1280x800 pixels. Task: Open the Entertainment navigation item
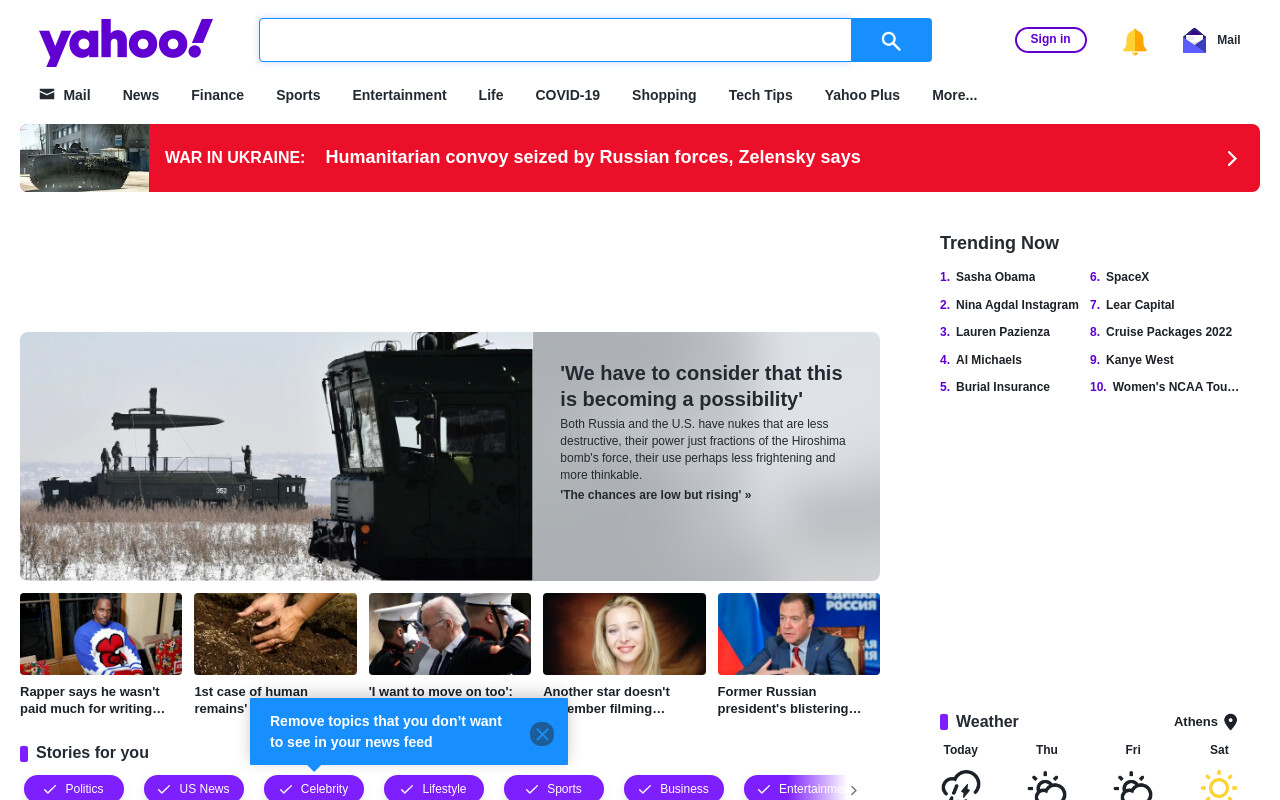(399, 95)
